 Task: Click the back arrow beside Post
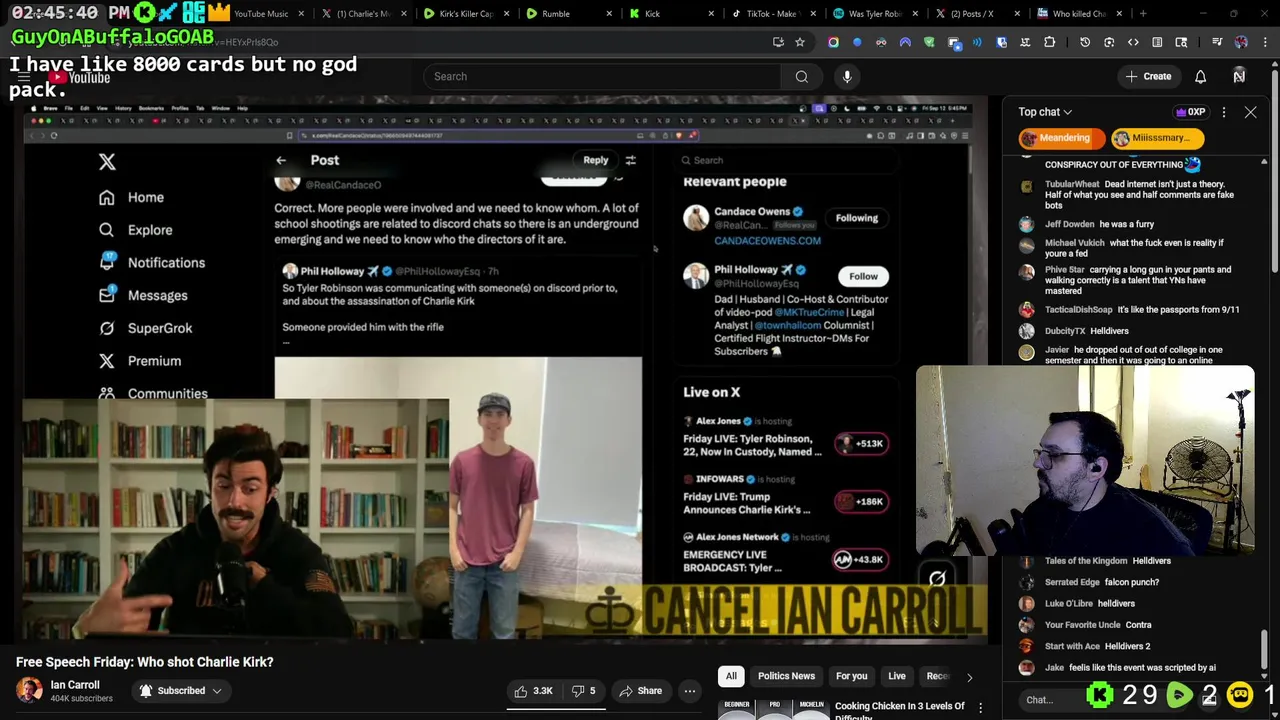(281, 160)
